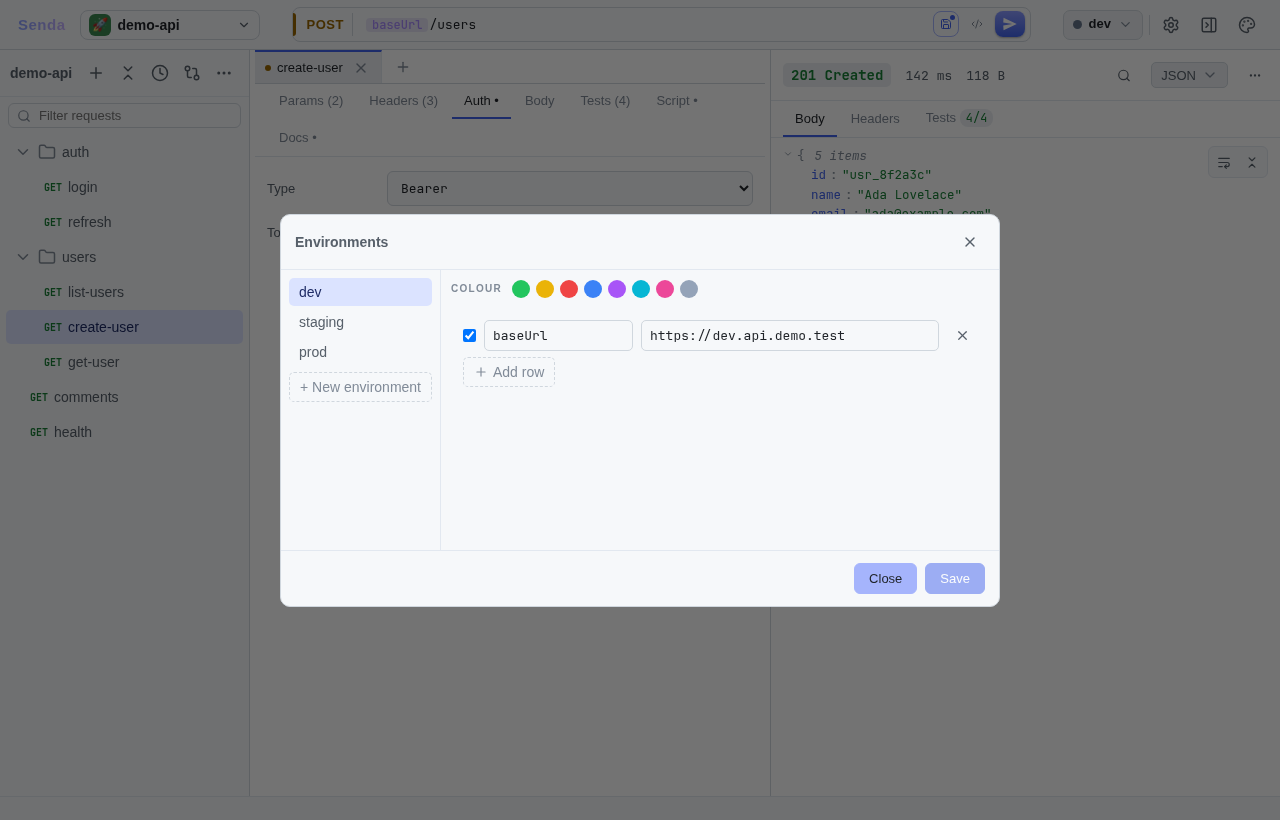Image resolution: width=1280 pixels, height=820 pixels.
Task: Click the Filter requests search field
Action: pyautogui.click(x=125, y=116)
